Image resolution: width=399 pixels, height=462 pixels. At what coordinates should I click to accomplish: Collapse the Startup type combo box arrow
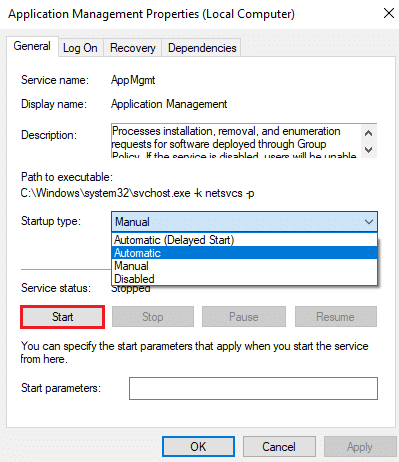369,222
